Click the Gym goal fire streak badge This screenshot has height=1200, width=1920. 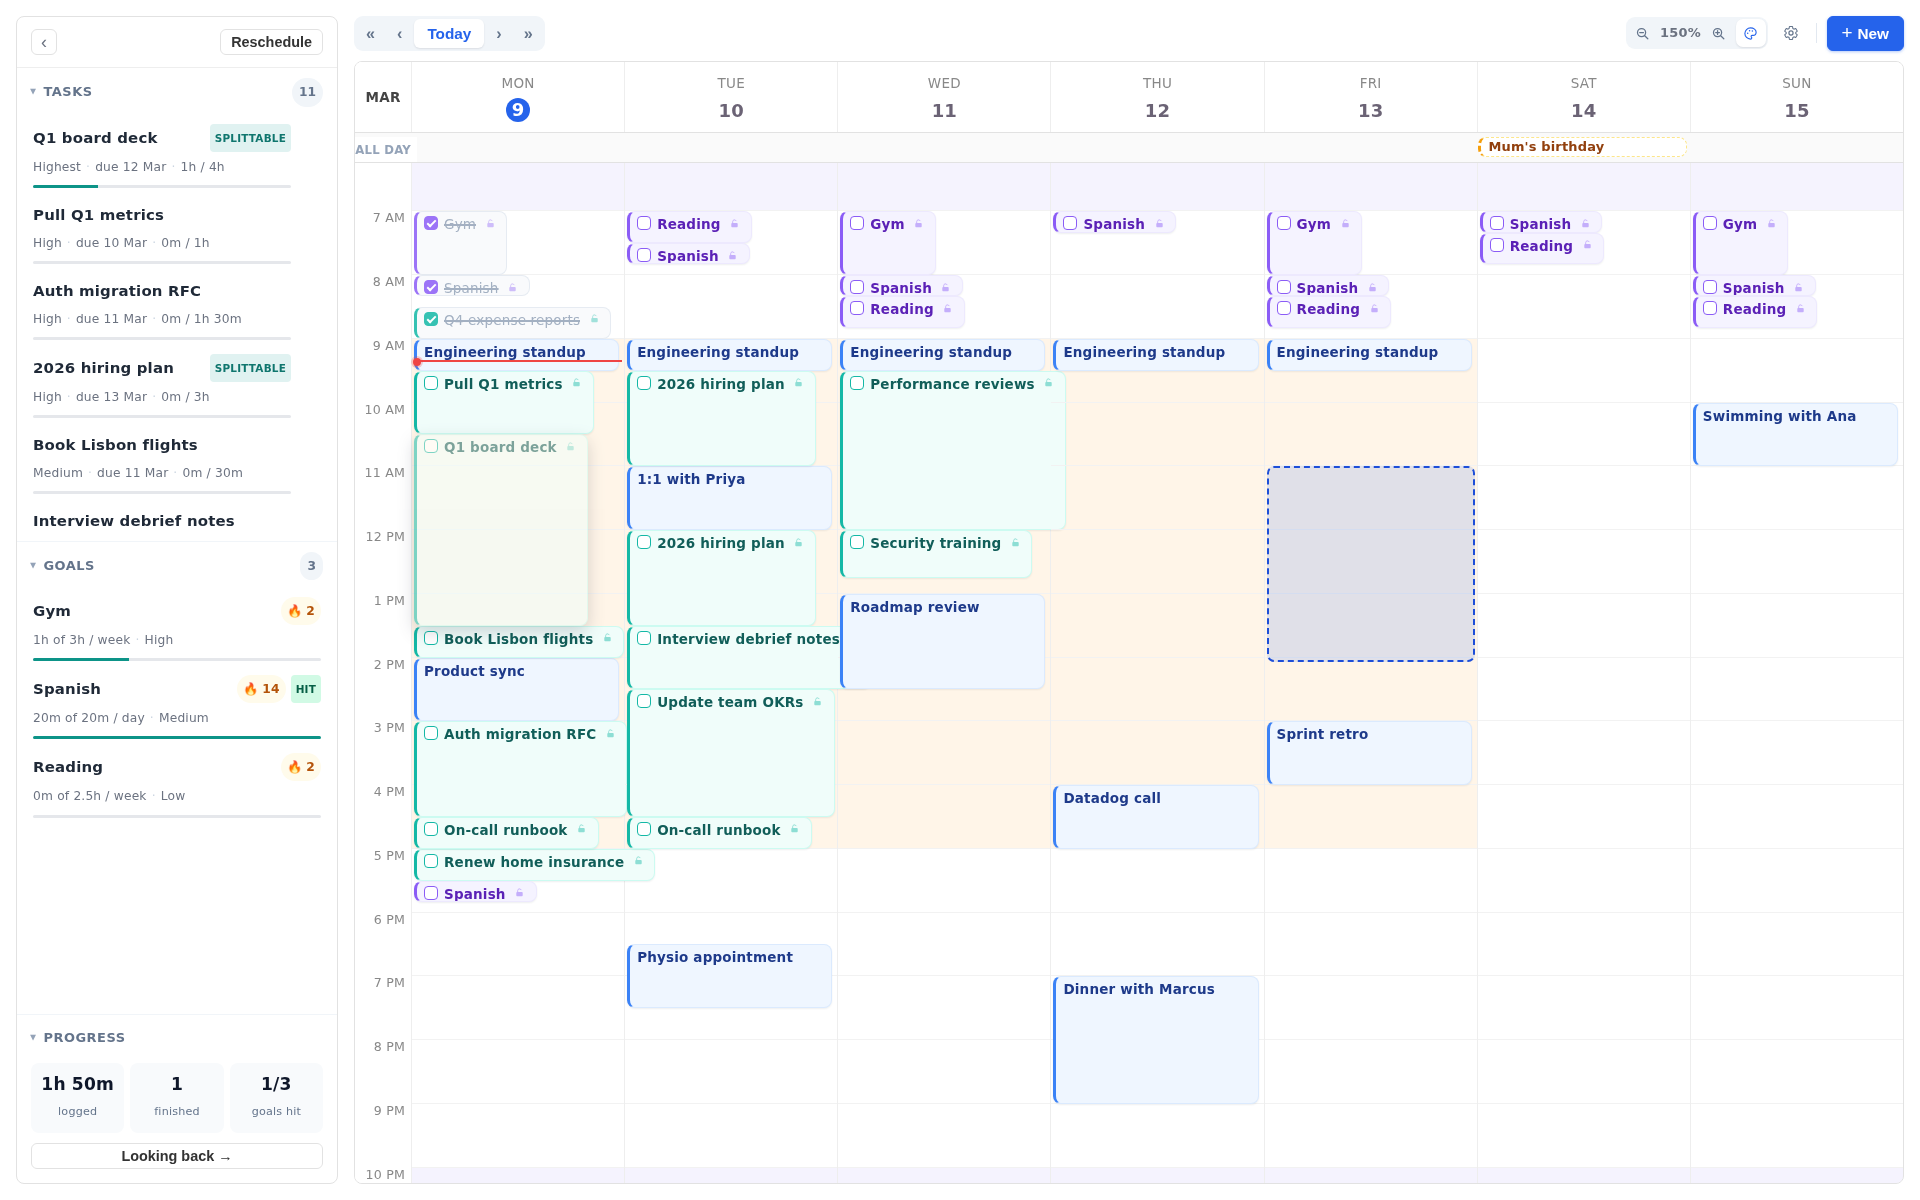point(301,611)
